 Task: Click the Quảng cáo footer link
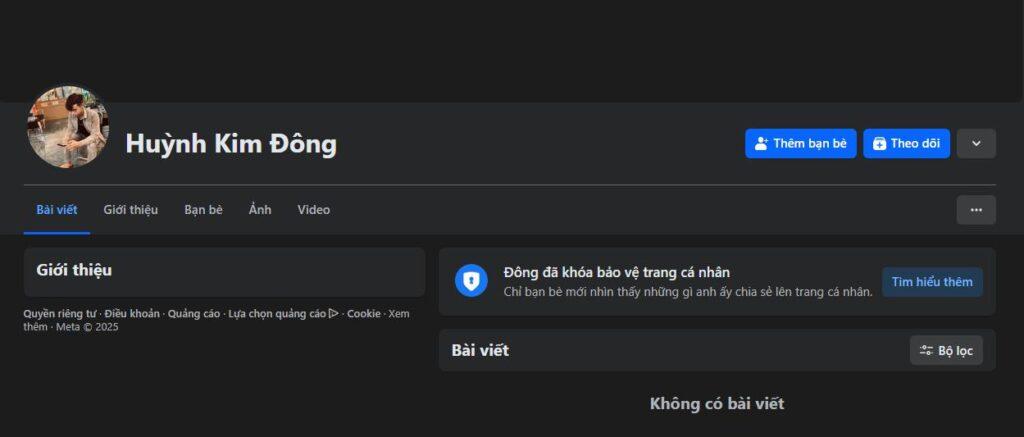click(194, 313)
